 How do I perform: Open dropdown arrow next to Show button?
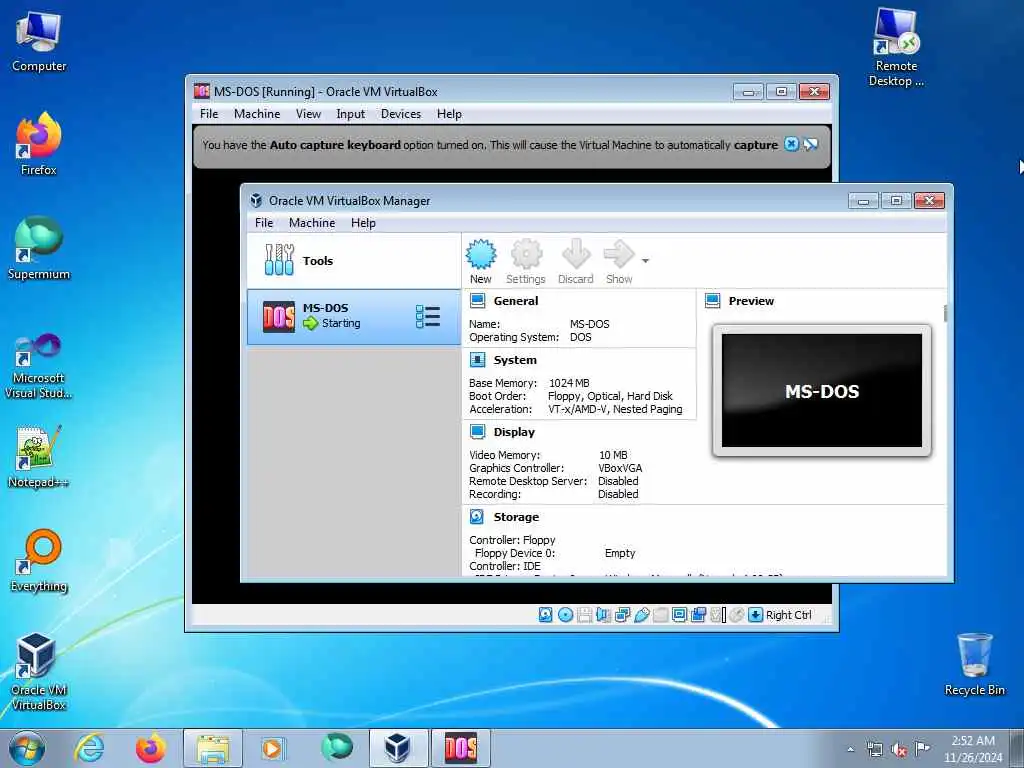click(645, 261)
